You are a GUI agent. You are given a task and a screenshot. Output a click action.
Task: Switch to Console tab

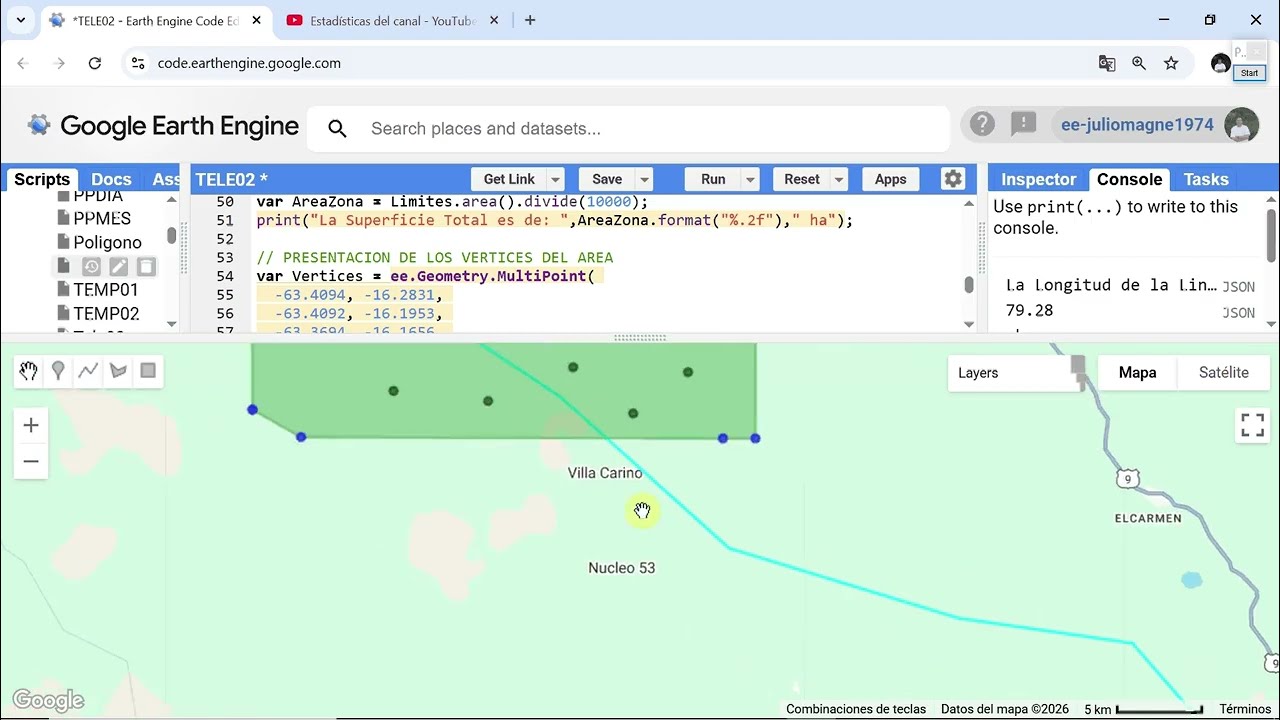(1129, 179)
